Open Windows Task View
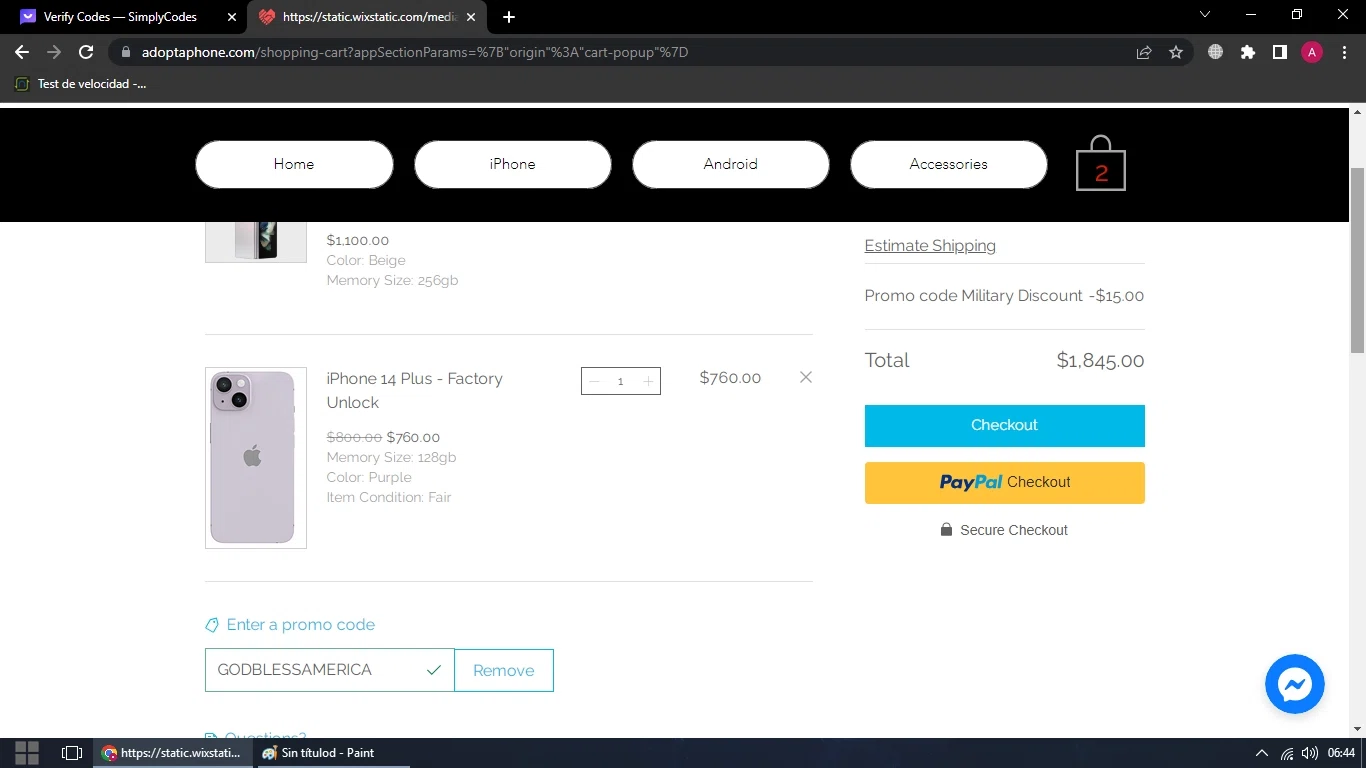This screenshot has height=768, width=1366. tap(71, 753)
